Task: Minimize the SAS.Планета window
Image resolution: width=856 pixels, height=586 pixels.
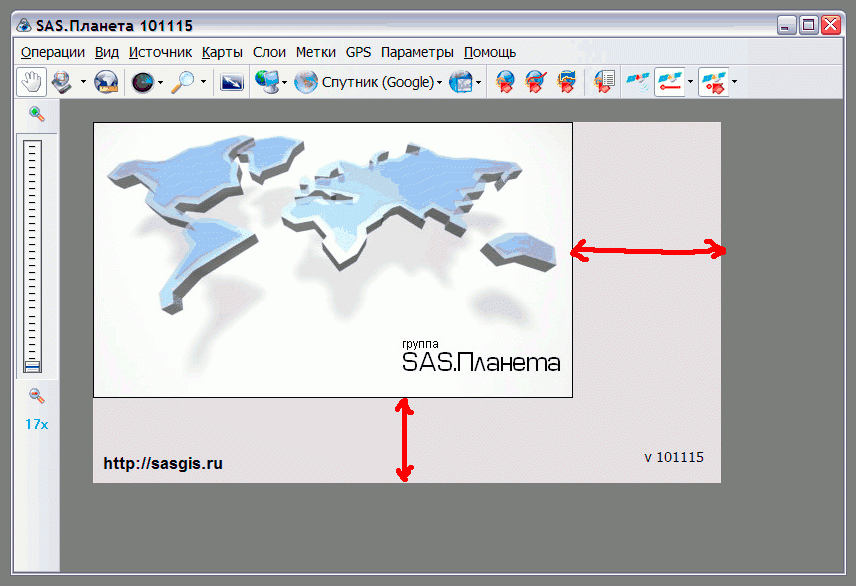Action: pos(787,25)
